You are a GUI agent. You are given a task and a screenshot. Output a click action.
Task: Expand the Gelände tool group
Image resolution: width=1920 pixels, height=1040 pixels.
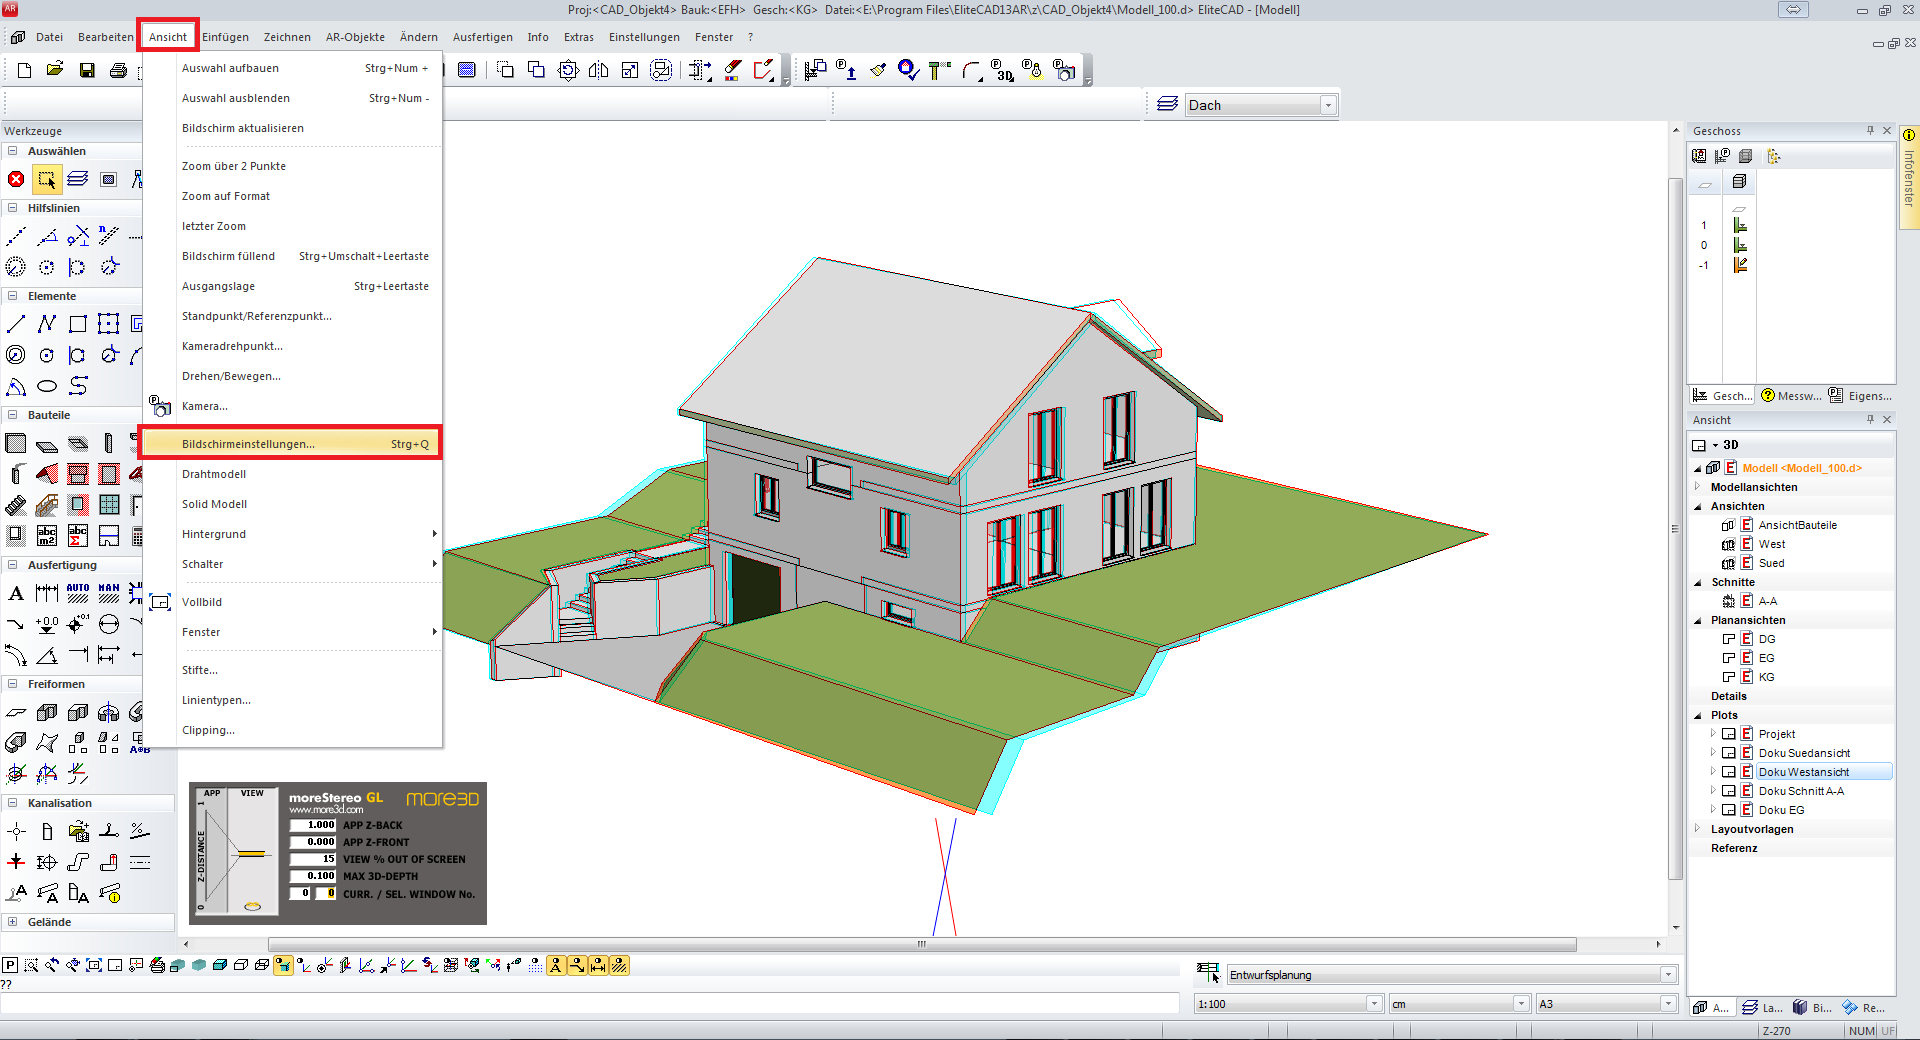[x=12, y=922]
